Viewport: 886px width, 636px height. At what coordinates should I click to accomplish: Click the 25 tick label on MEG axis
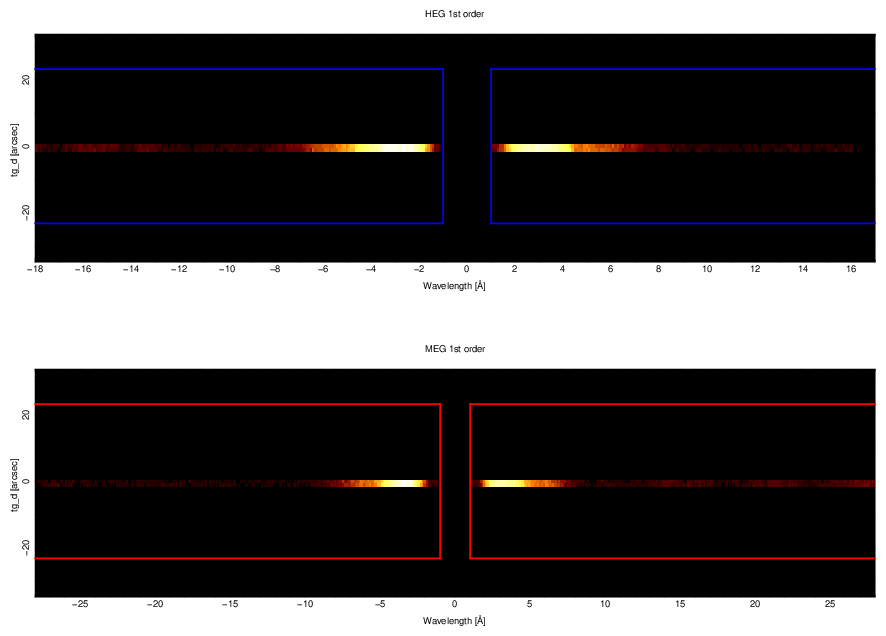click(x=830, y=604)
